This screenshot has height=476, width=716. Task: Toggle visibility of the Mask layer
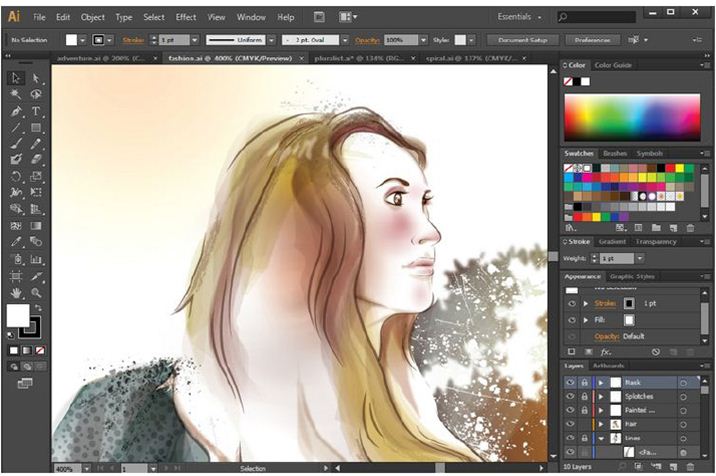(x=570, y=382)
